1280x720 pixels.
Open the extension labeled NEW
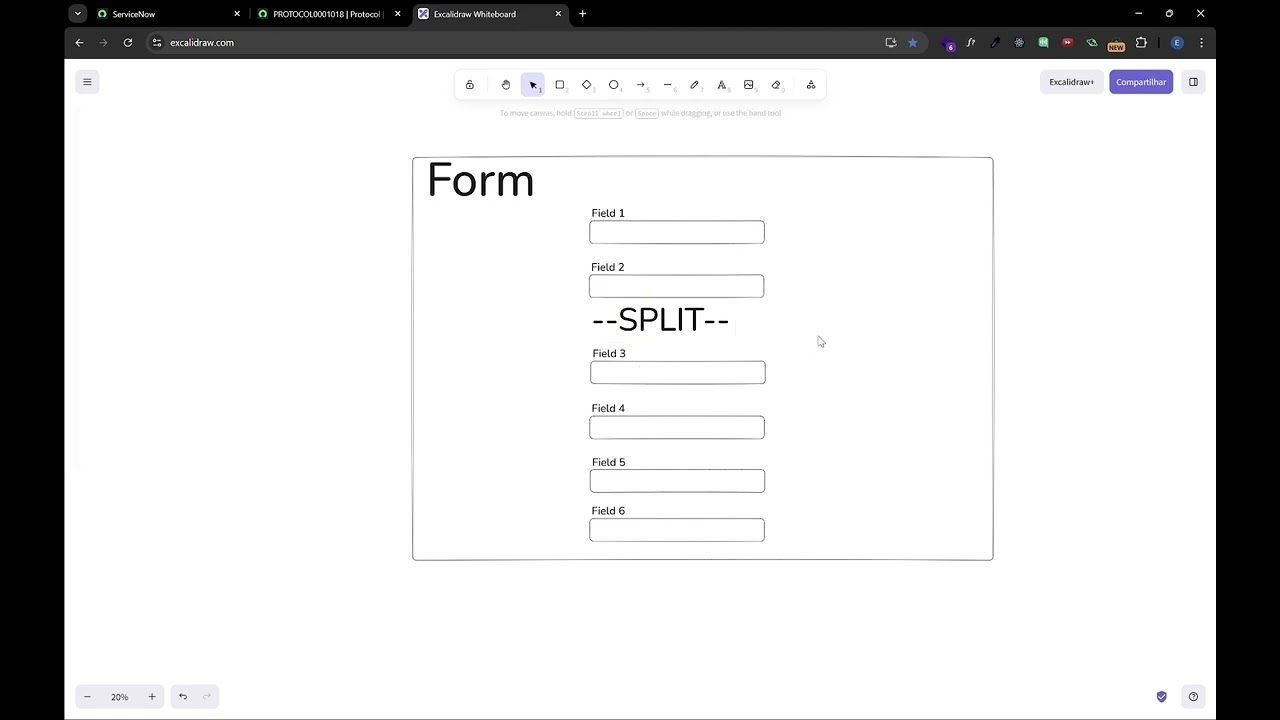click(1116, 43)
